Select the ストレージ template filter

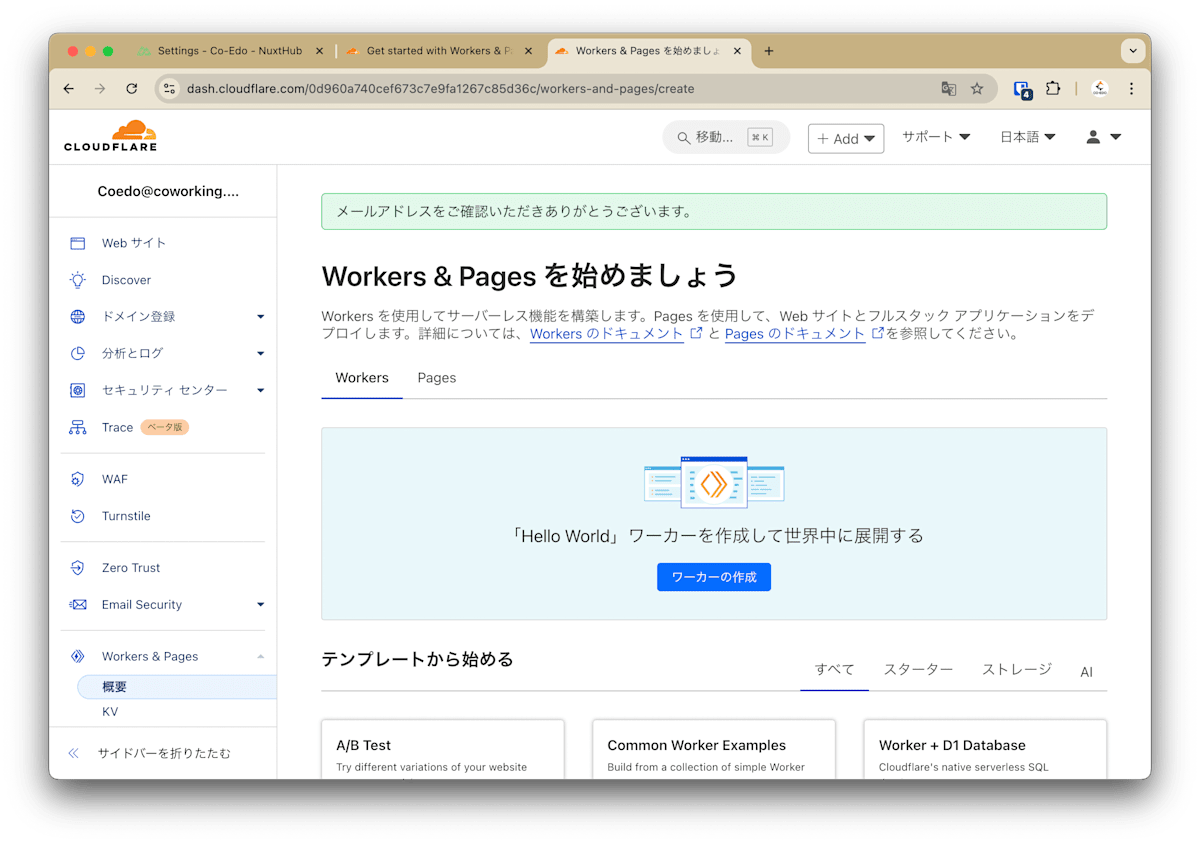click(1017, 670)
